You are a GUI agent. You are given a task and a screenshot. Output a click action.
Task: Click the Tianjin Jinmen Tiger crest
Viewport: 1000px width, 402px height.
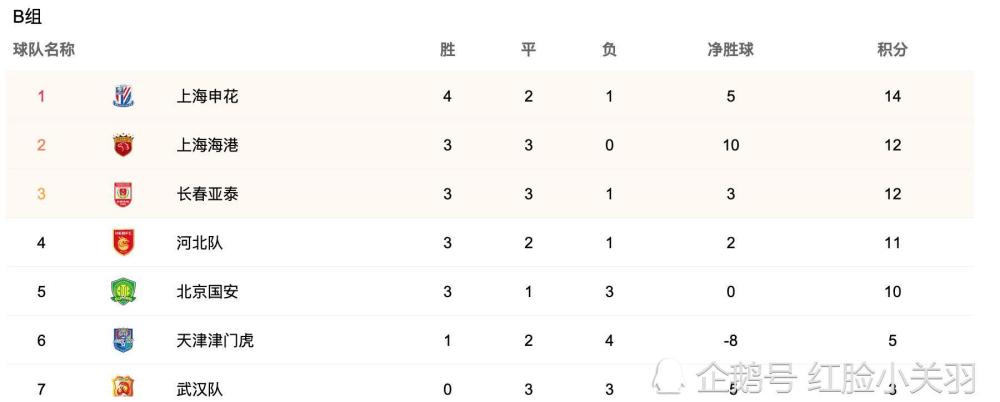tap(123, 340)
